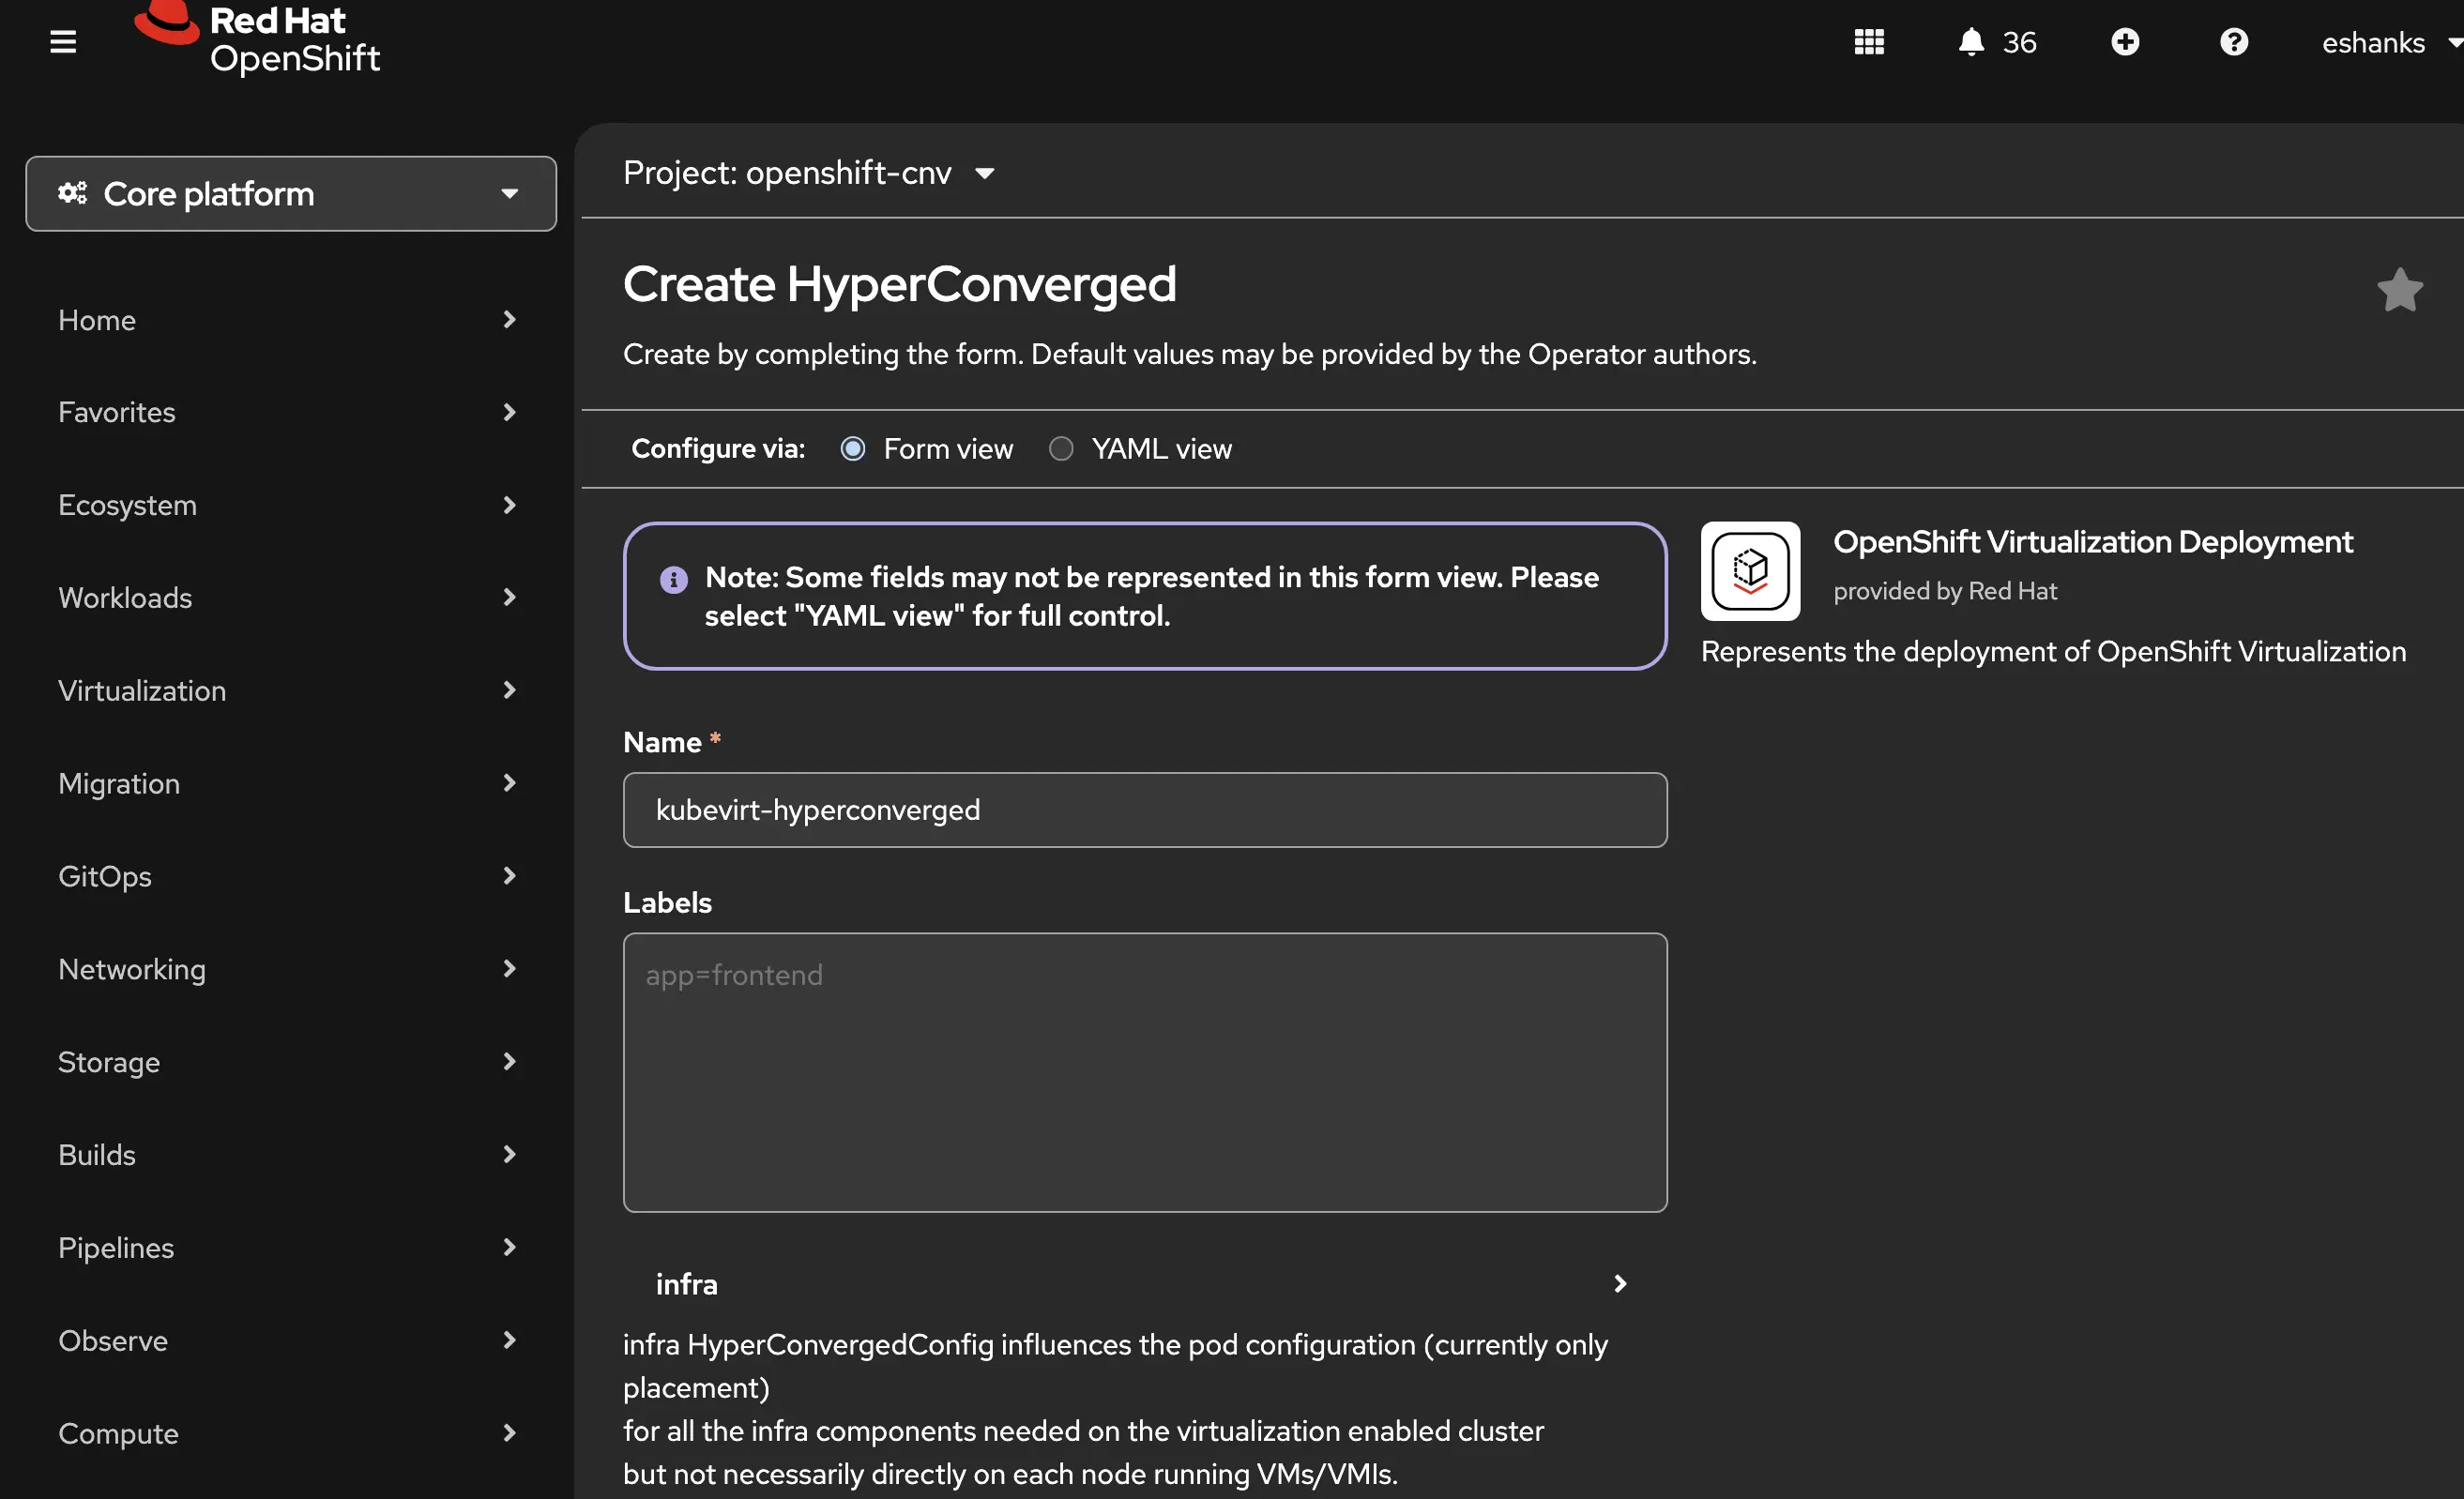Expand the Ecosystem navigation section

coord(288,505)
